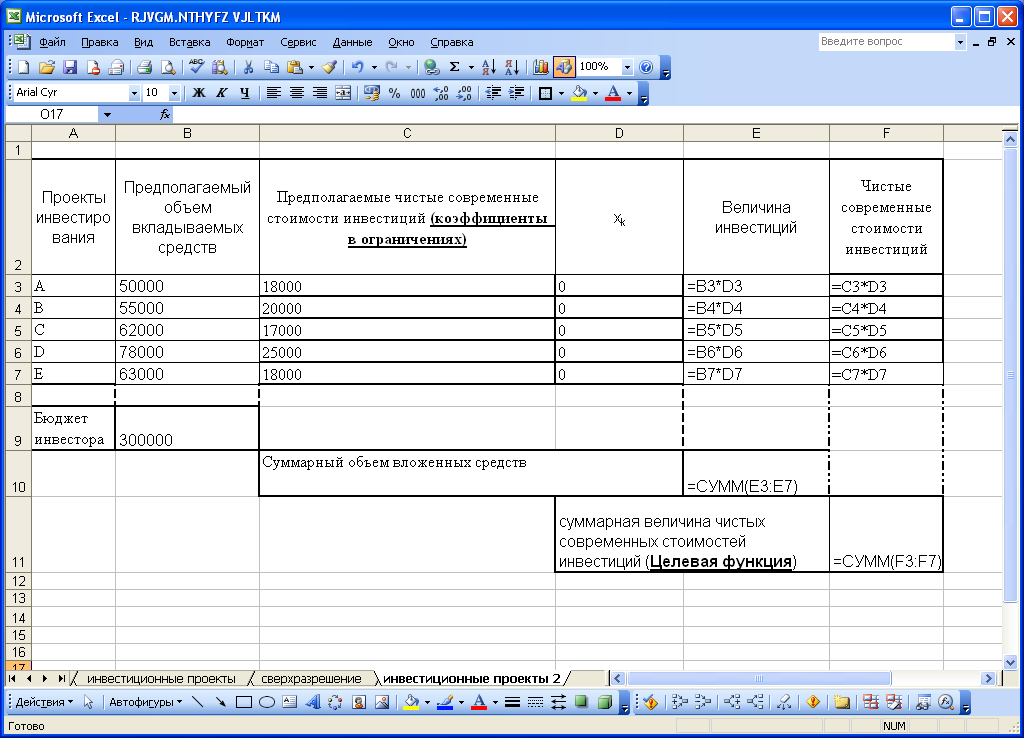Open the Правка menu
Screen dimensions: 1024x738
click(x=99, y=42)
